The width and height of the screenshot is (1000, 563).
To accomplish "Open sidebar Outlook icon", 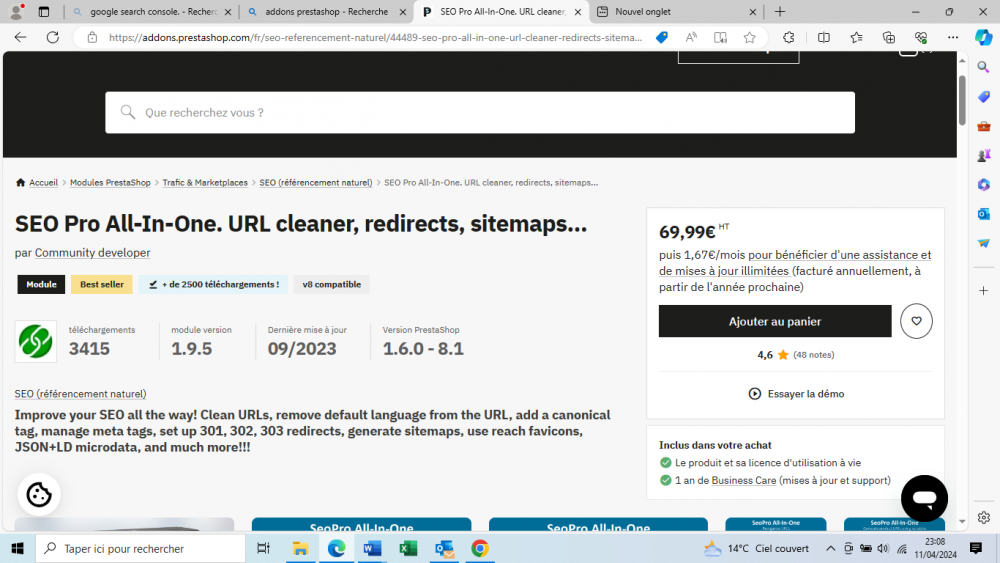I will point(983,214).
